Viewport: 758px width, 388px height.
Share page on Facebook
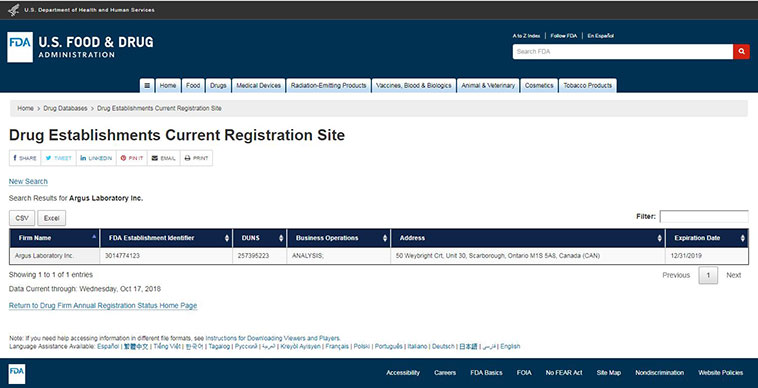coord(25,158)
